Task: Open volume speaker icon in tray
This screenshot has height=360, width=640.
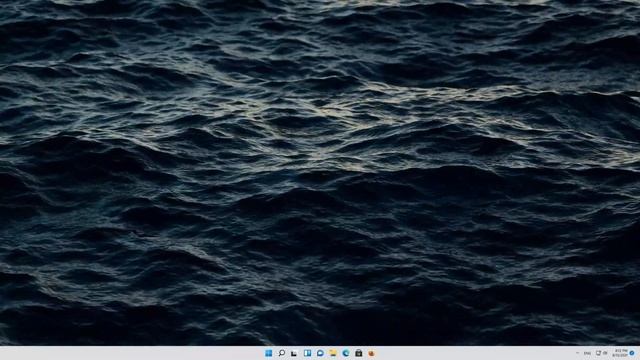Action: coord(605,353)
